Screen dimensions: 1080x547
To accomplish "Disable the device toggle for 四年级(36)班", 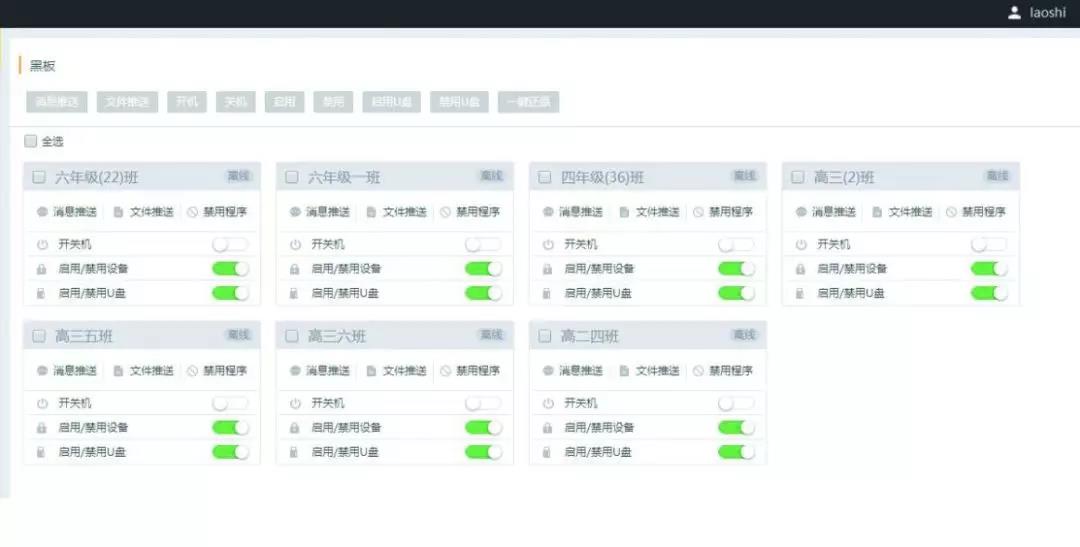I will (x=736, y=268).
